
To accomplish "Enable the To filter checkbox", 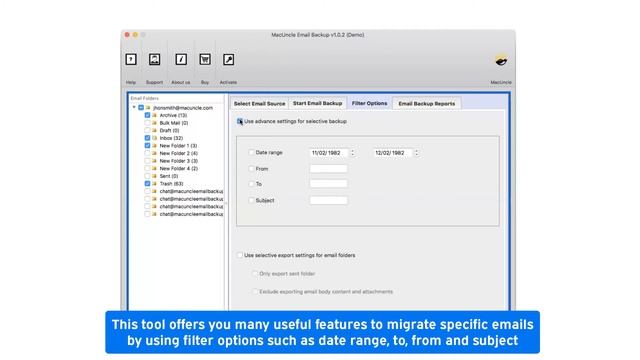I will tap(251, 184).
